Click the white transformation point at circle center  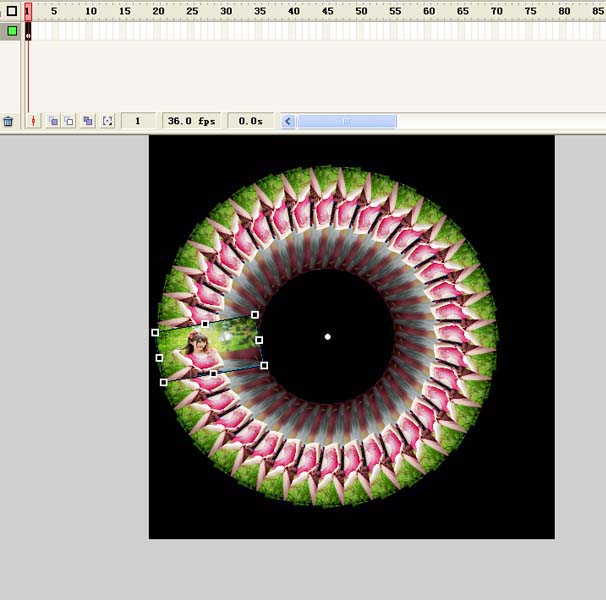(x=327, y=337)
